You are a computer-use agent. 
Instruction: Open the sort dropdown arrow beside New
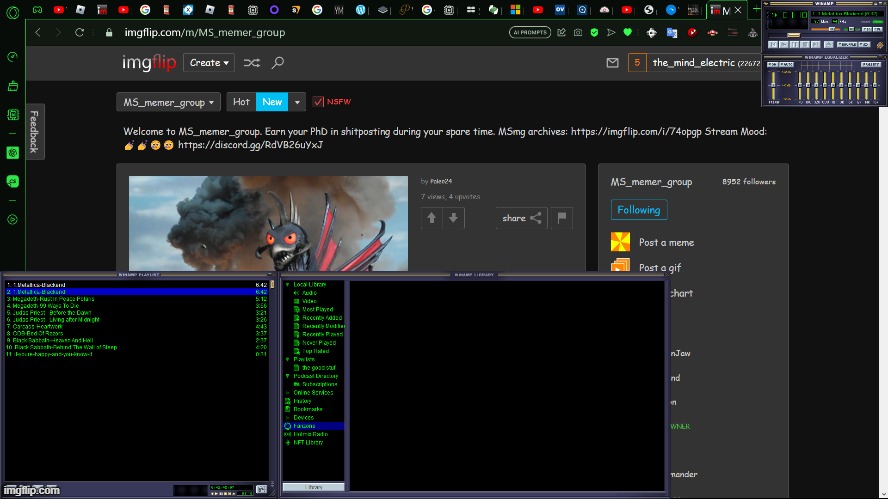click(297, 102)
